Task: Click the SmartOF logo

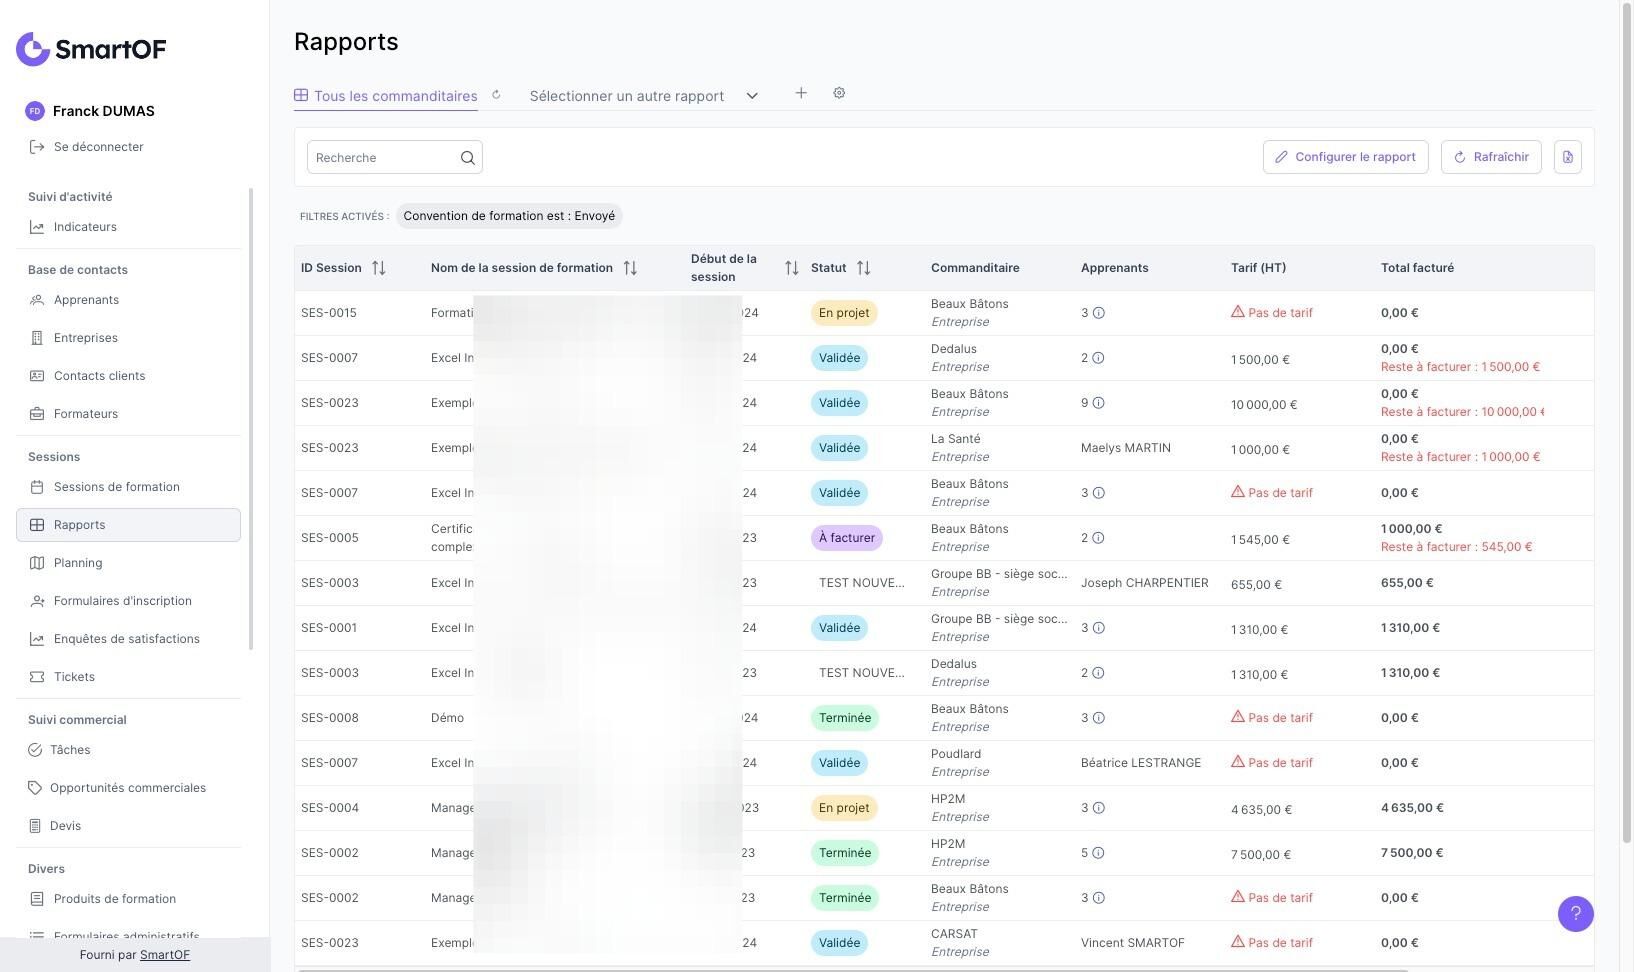Action: [x=91, y=49]
